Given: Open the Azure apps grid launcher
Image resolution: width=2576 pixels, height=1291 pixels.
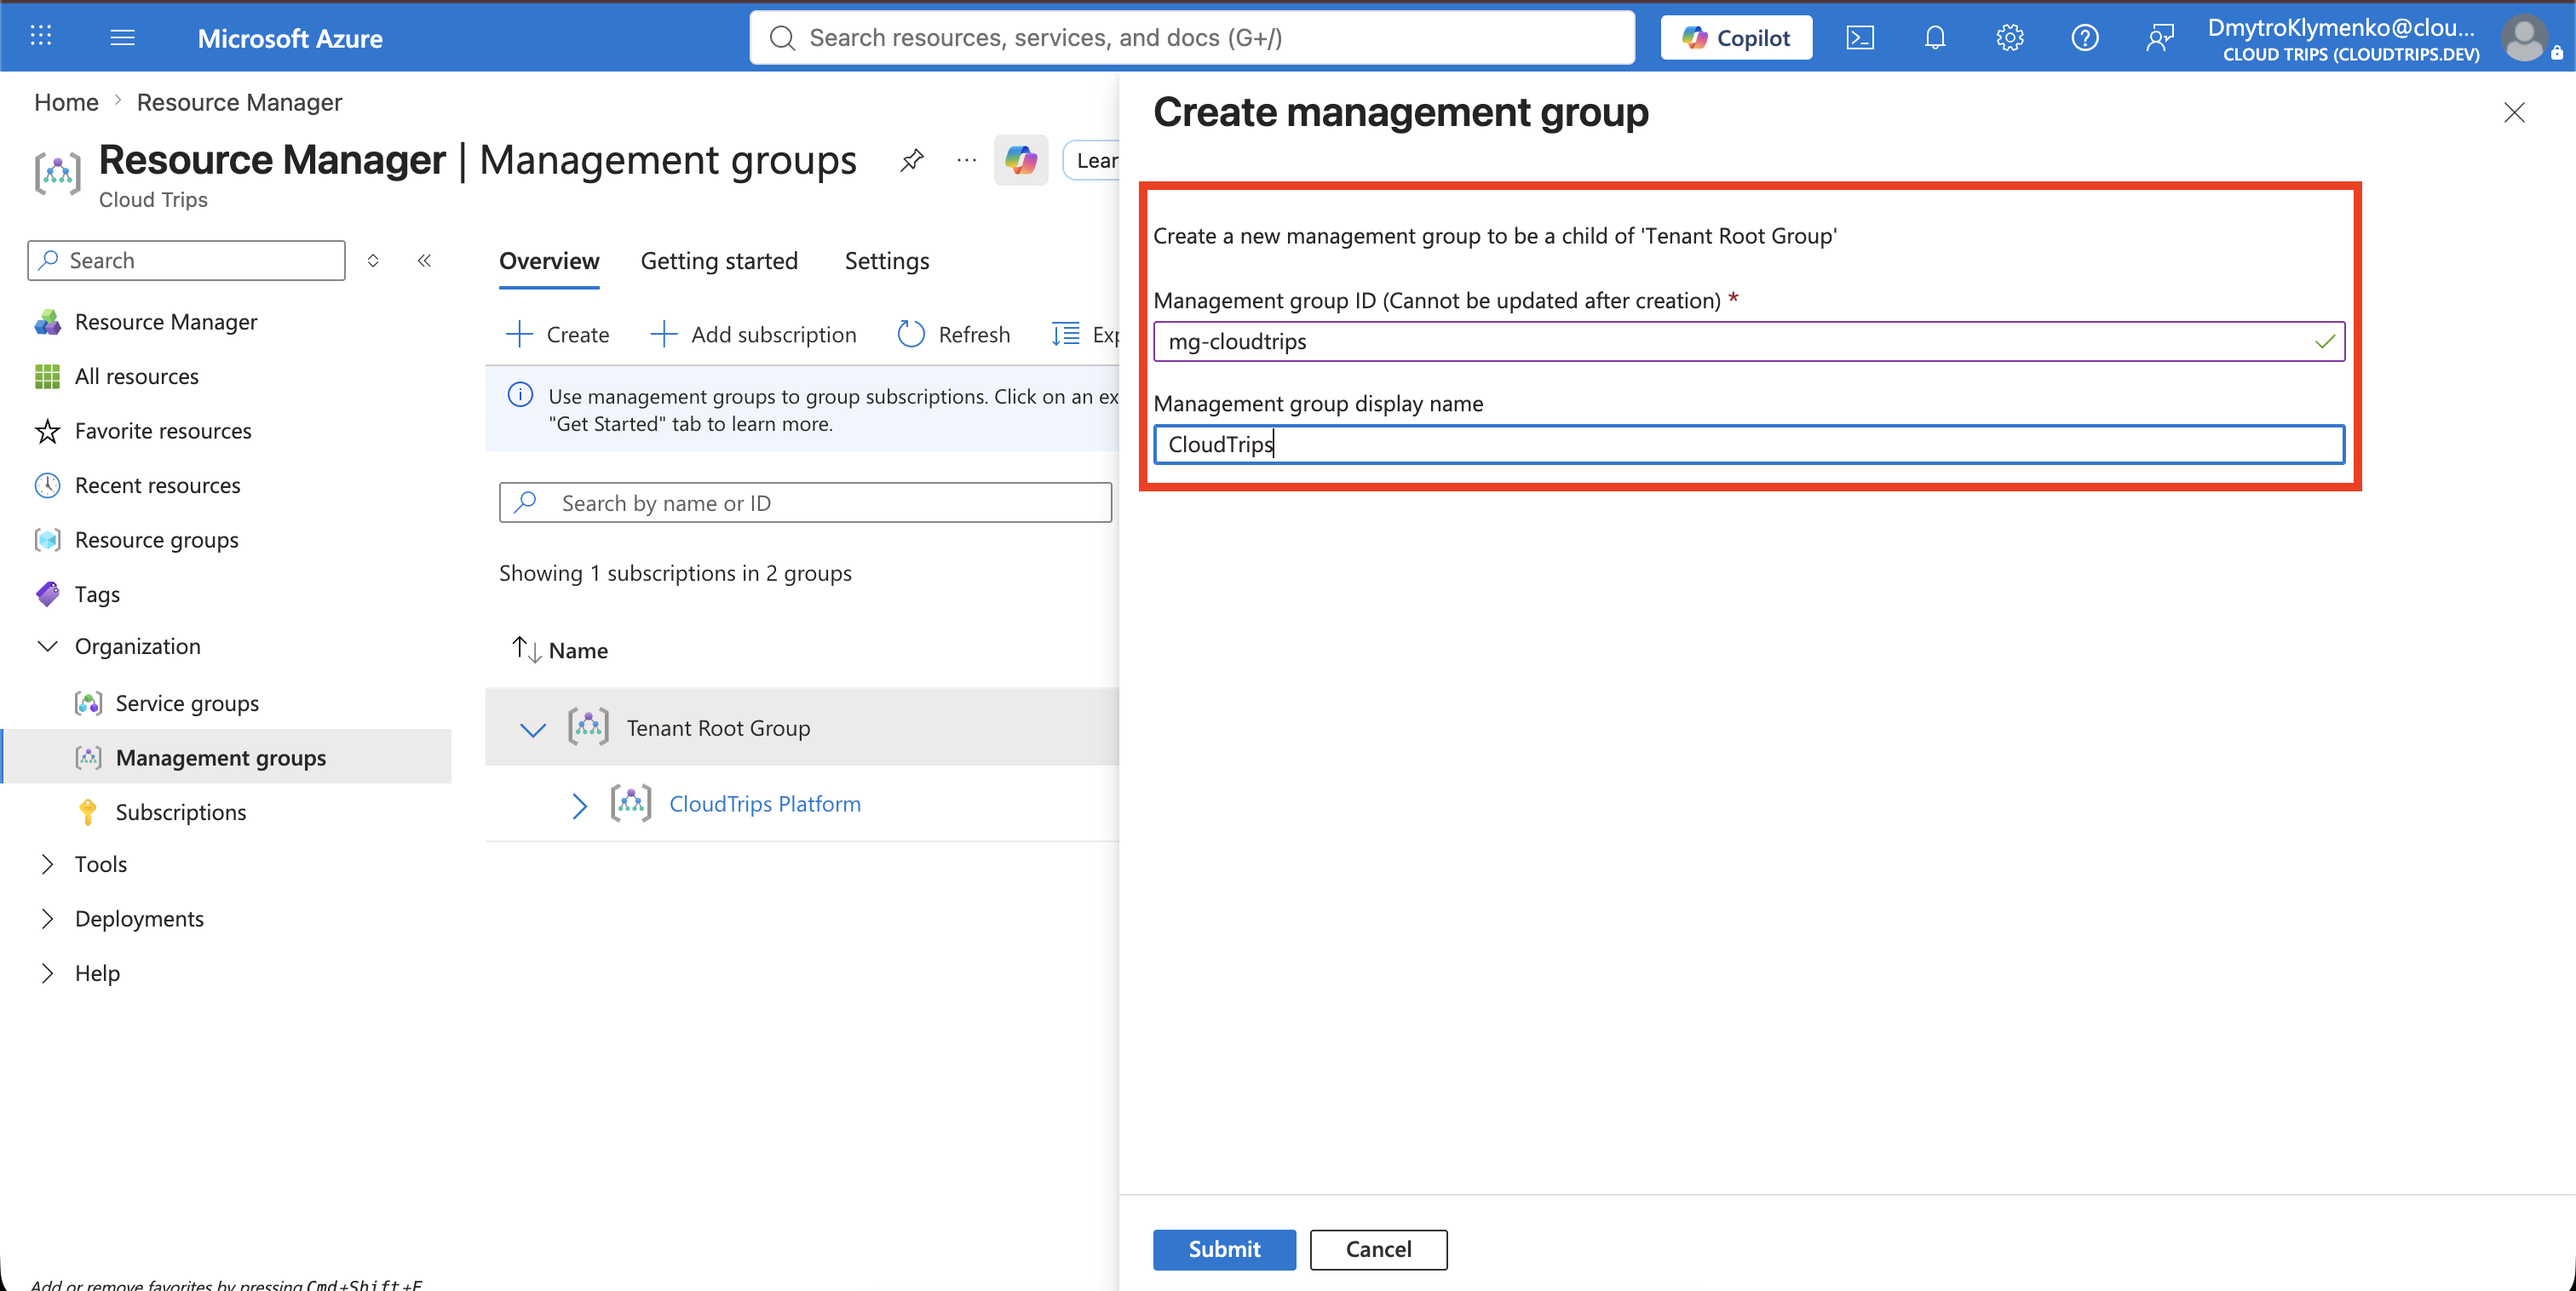Looking at the screenshot, I should pyautogui.click(x=41, y=37).
